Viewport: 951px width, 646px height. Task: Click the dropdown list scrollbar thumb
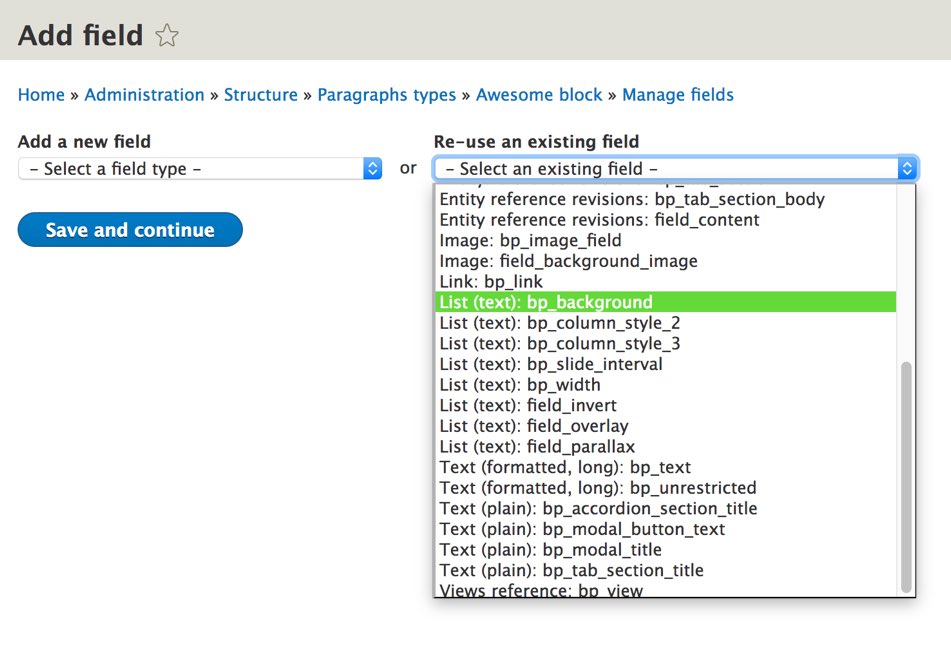(x=906, y=477)
